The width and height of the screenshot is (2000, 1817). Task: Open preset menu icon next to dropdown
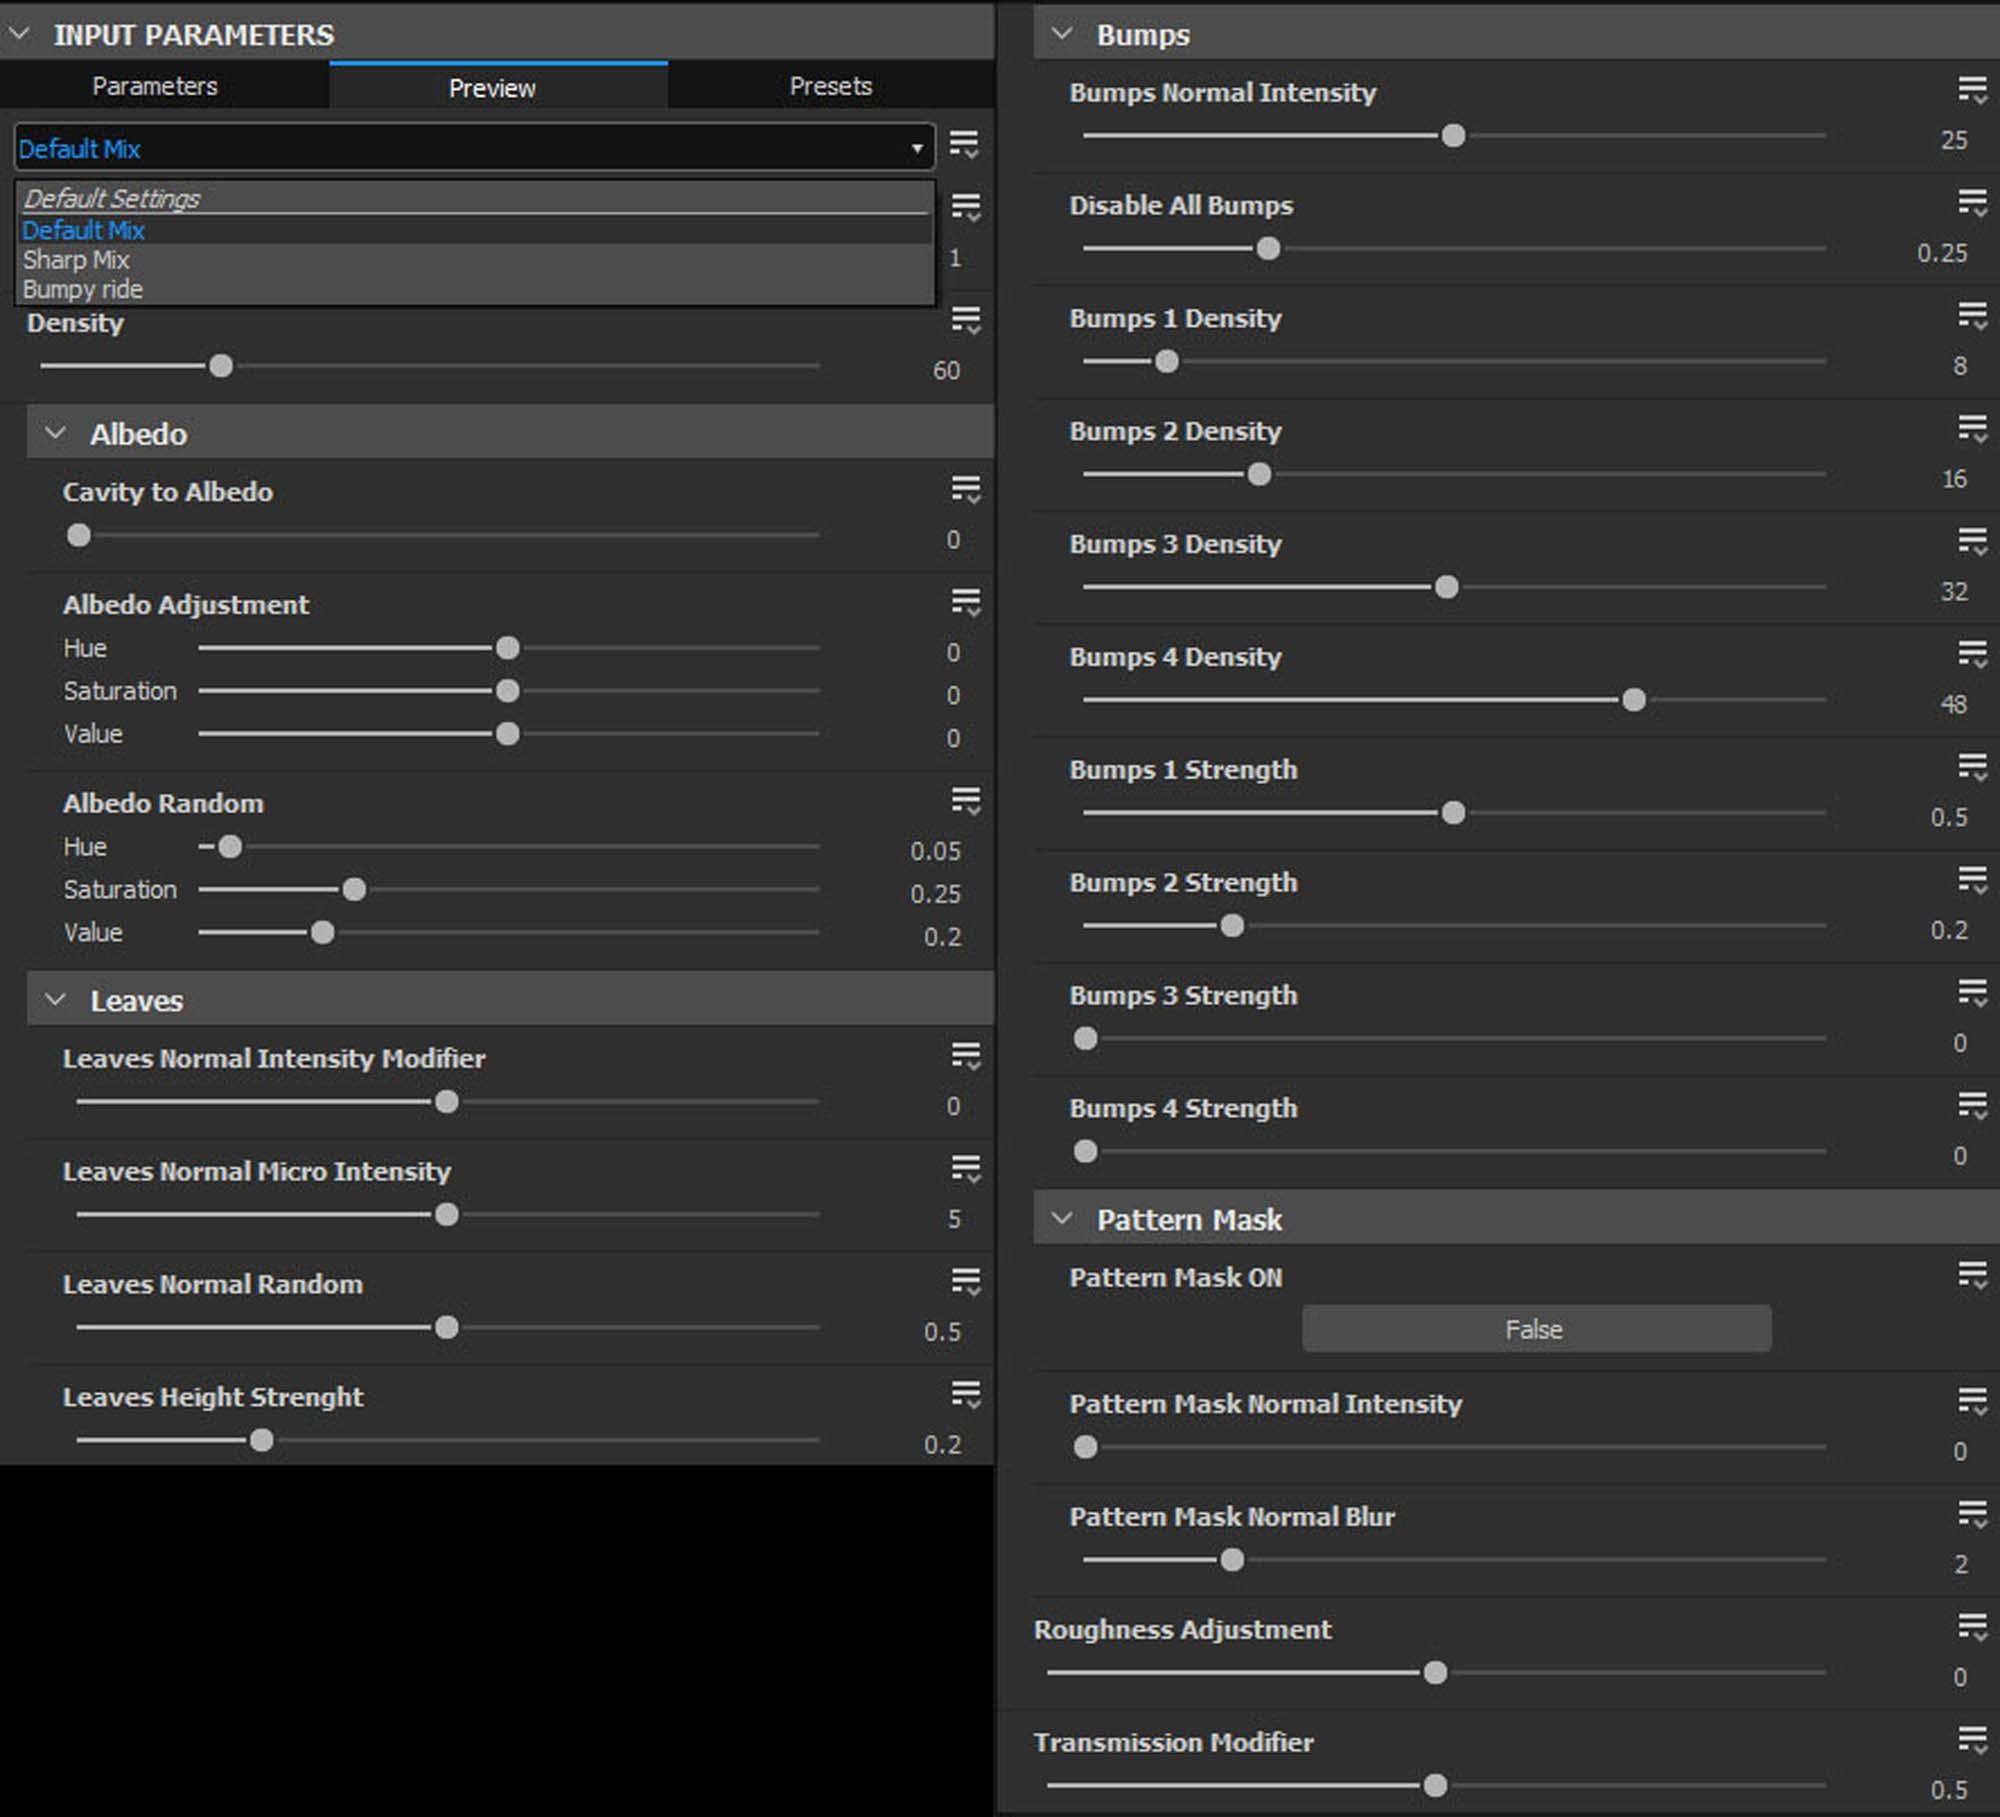(x=963, y=145)
